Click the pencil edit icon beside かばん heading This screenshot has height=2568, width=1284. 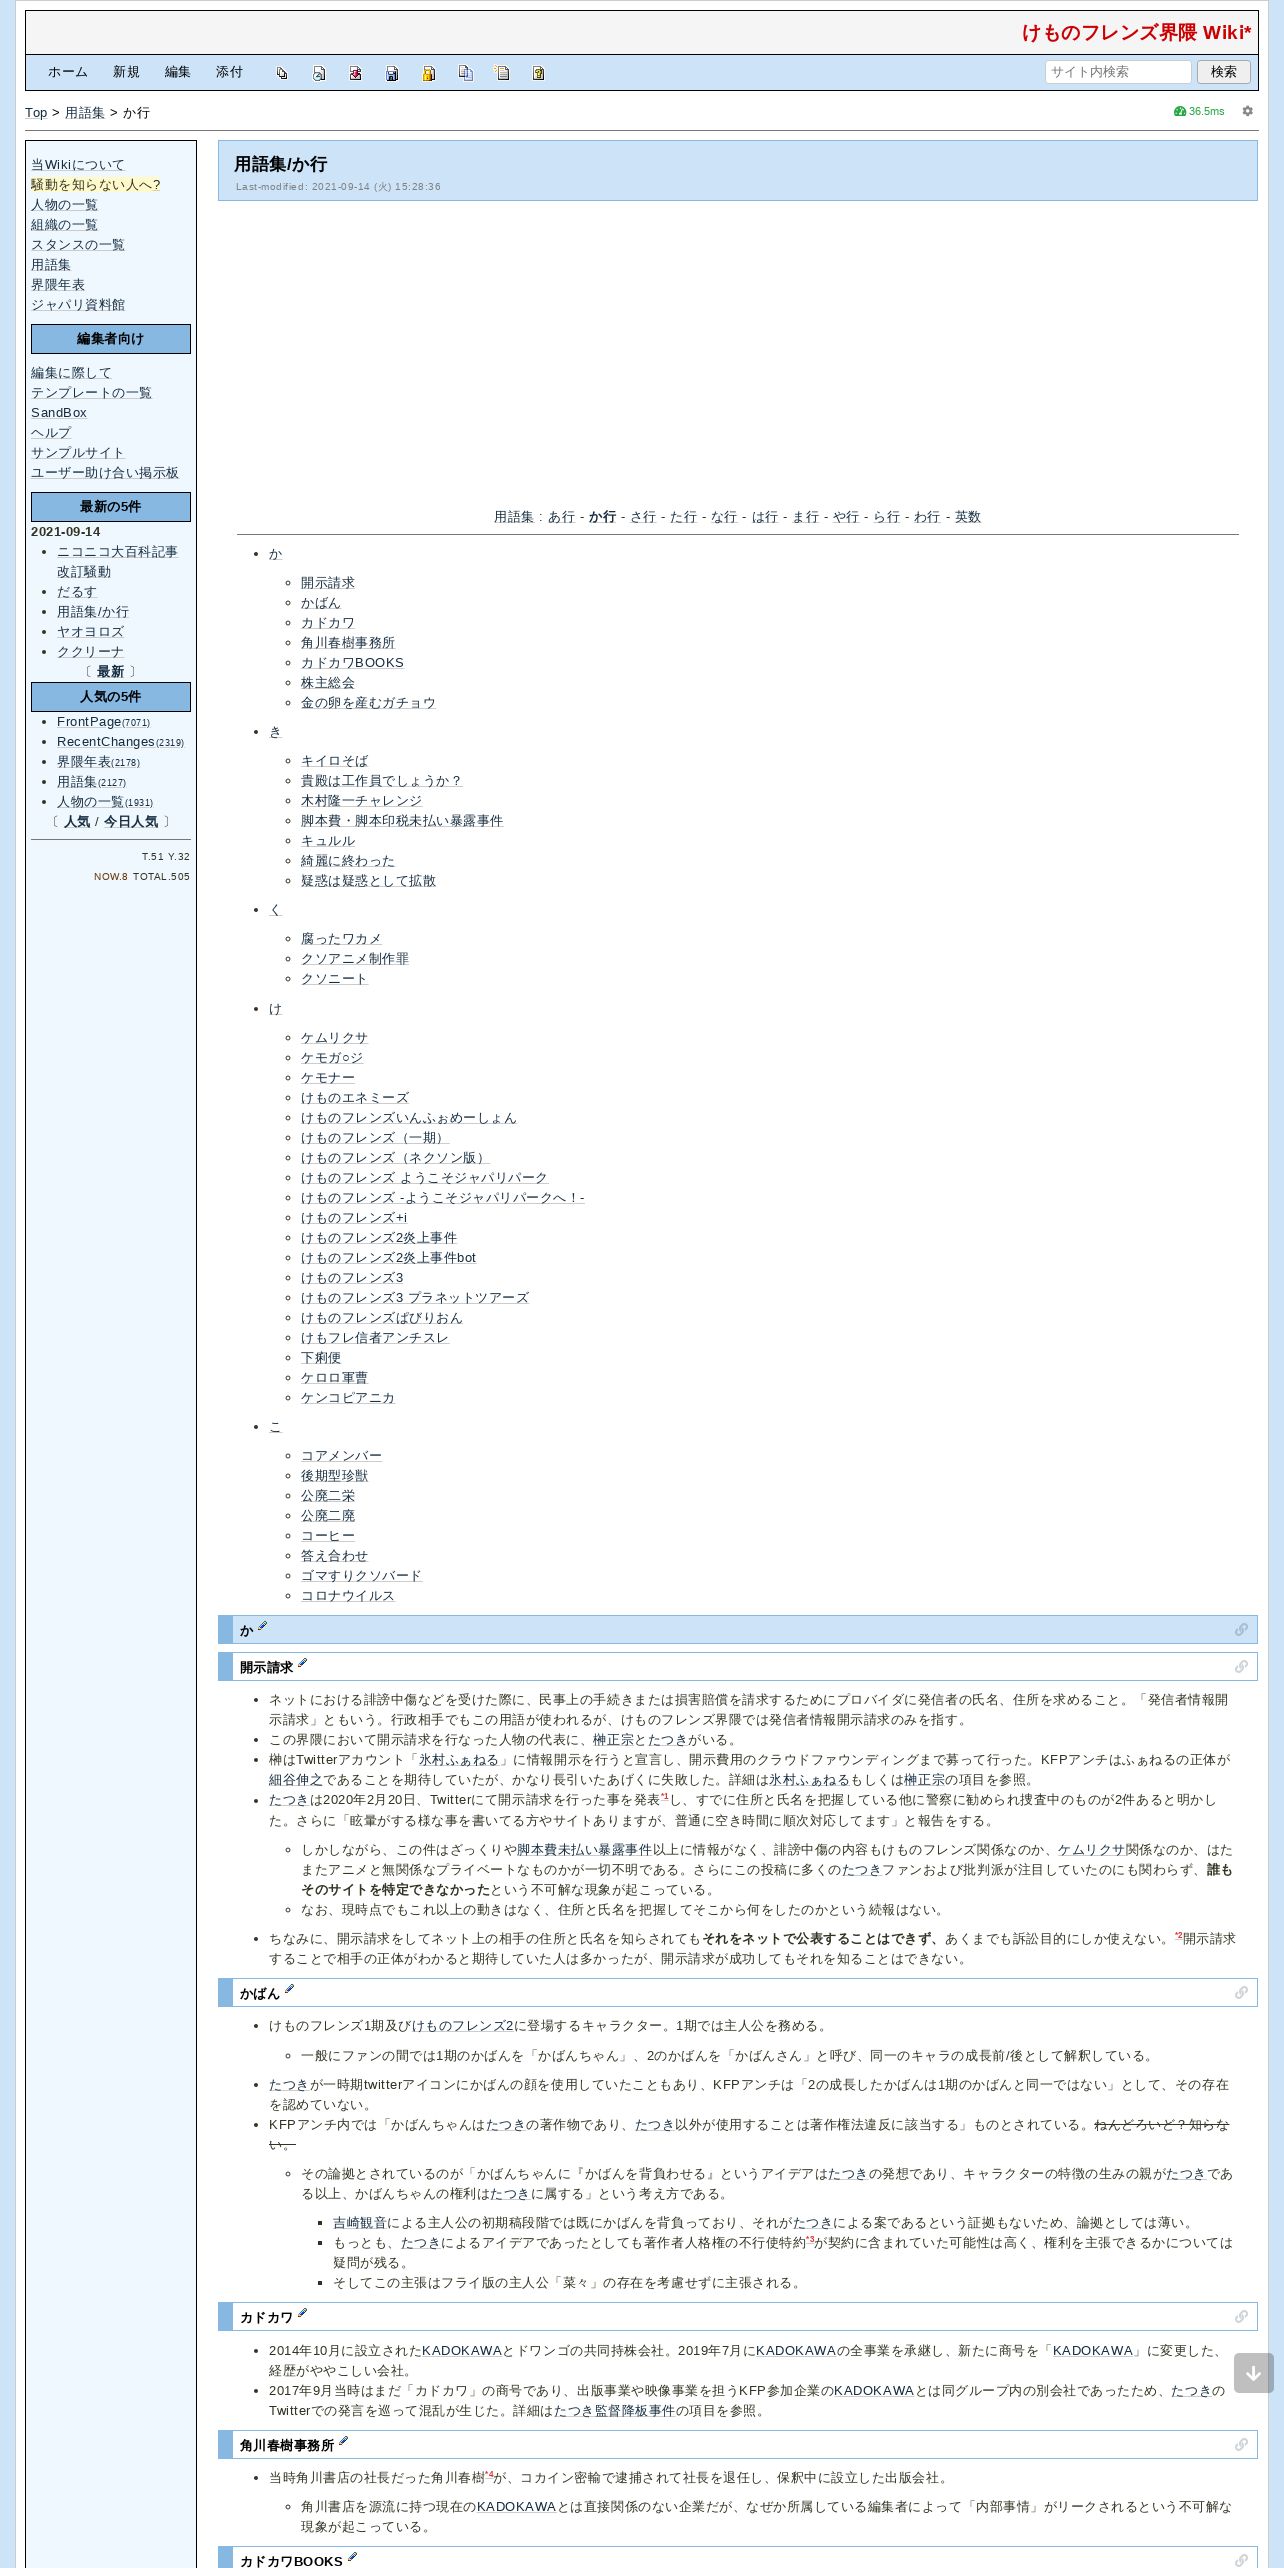pos(289,1990)
